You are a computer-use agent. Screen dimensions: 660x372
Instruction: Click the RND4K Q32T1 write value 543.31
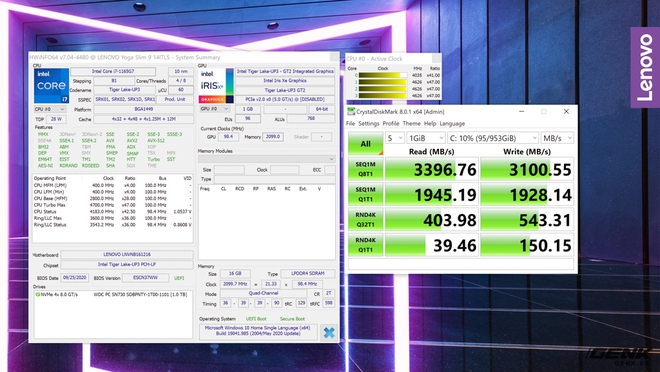point(527,220)
